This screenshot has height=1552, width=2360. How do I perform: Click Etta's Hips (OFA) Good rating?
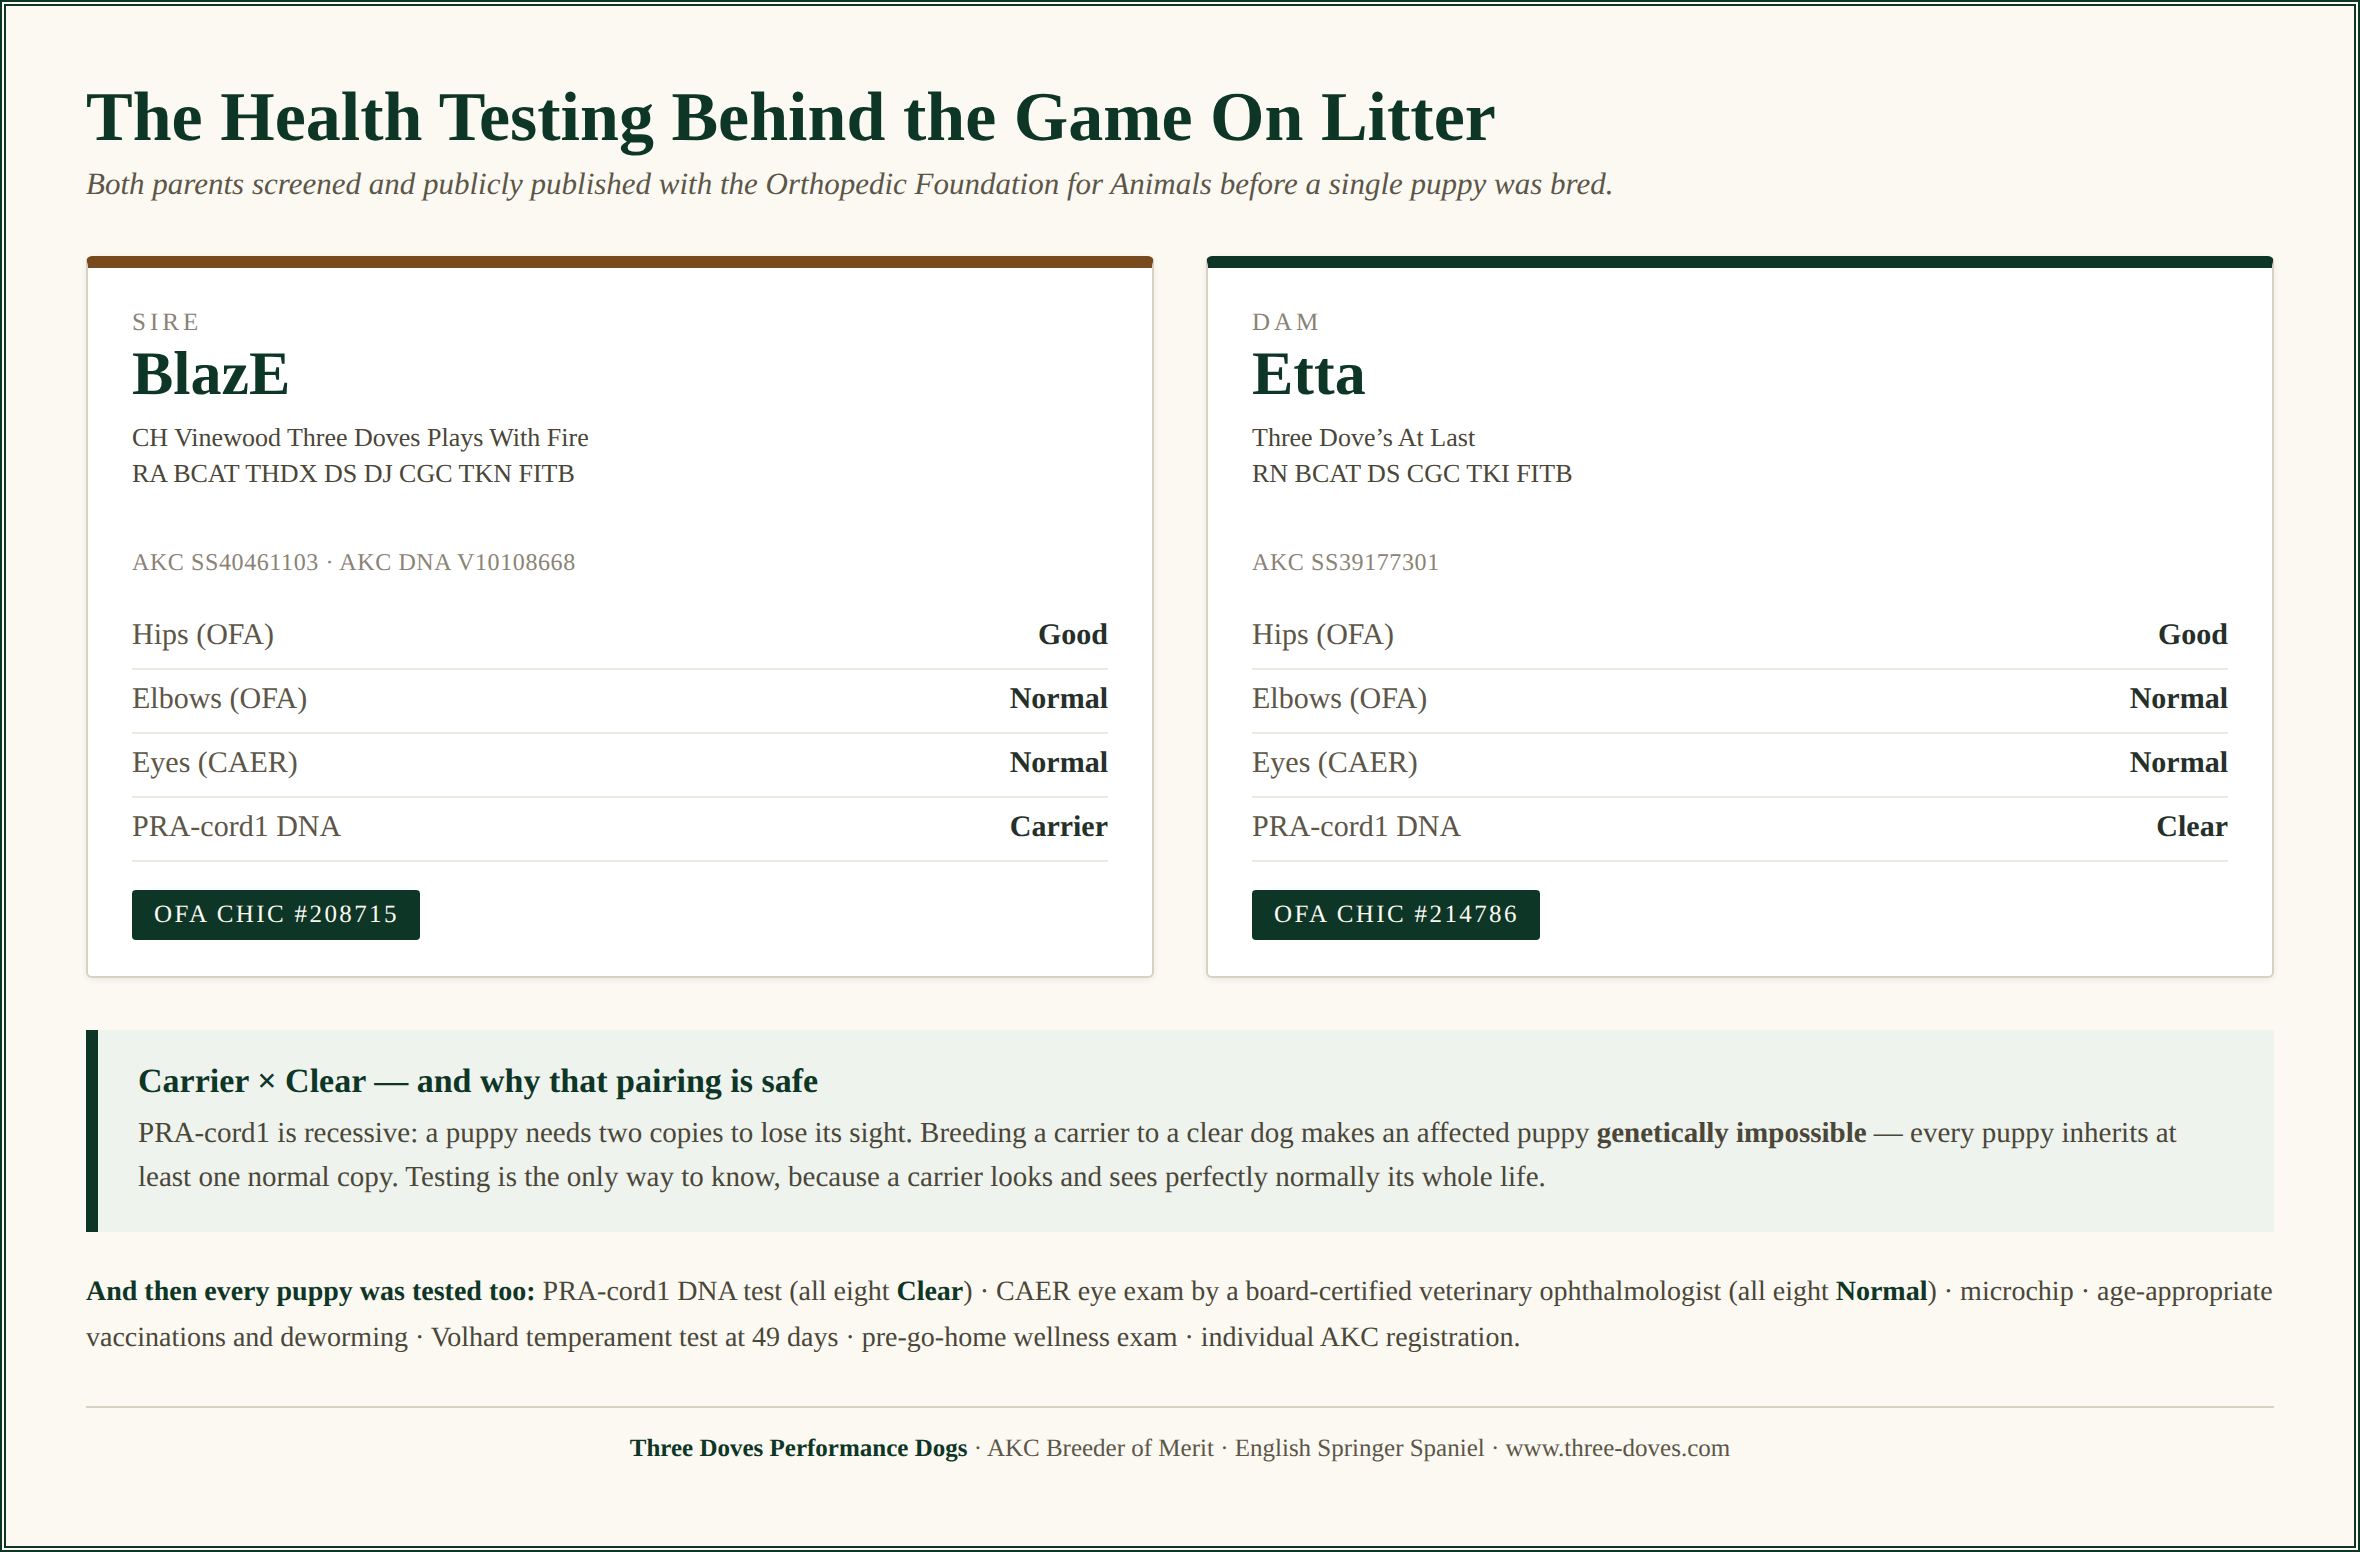(x=2192, y=634)
